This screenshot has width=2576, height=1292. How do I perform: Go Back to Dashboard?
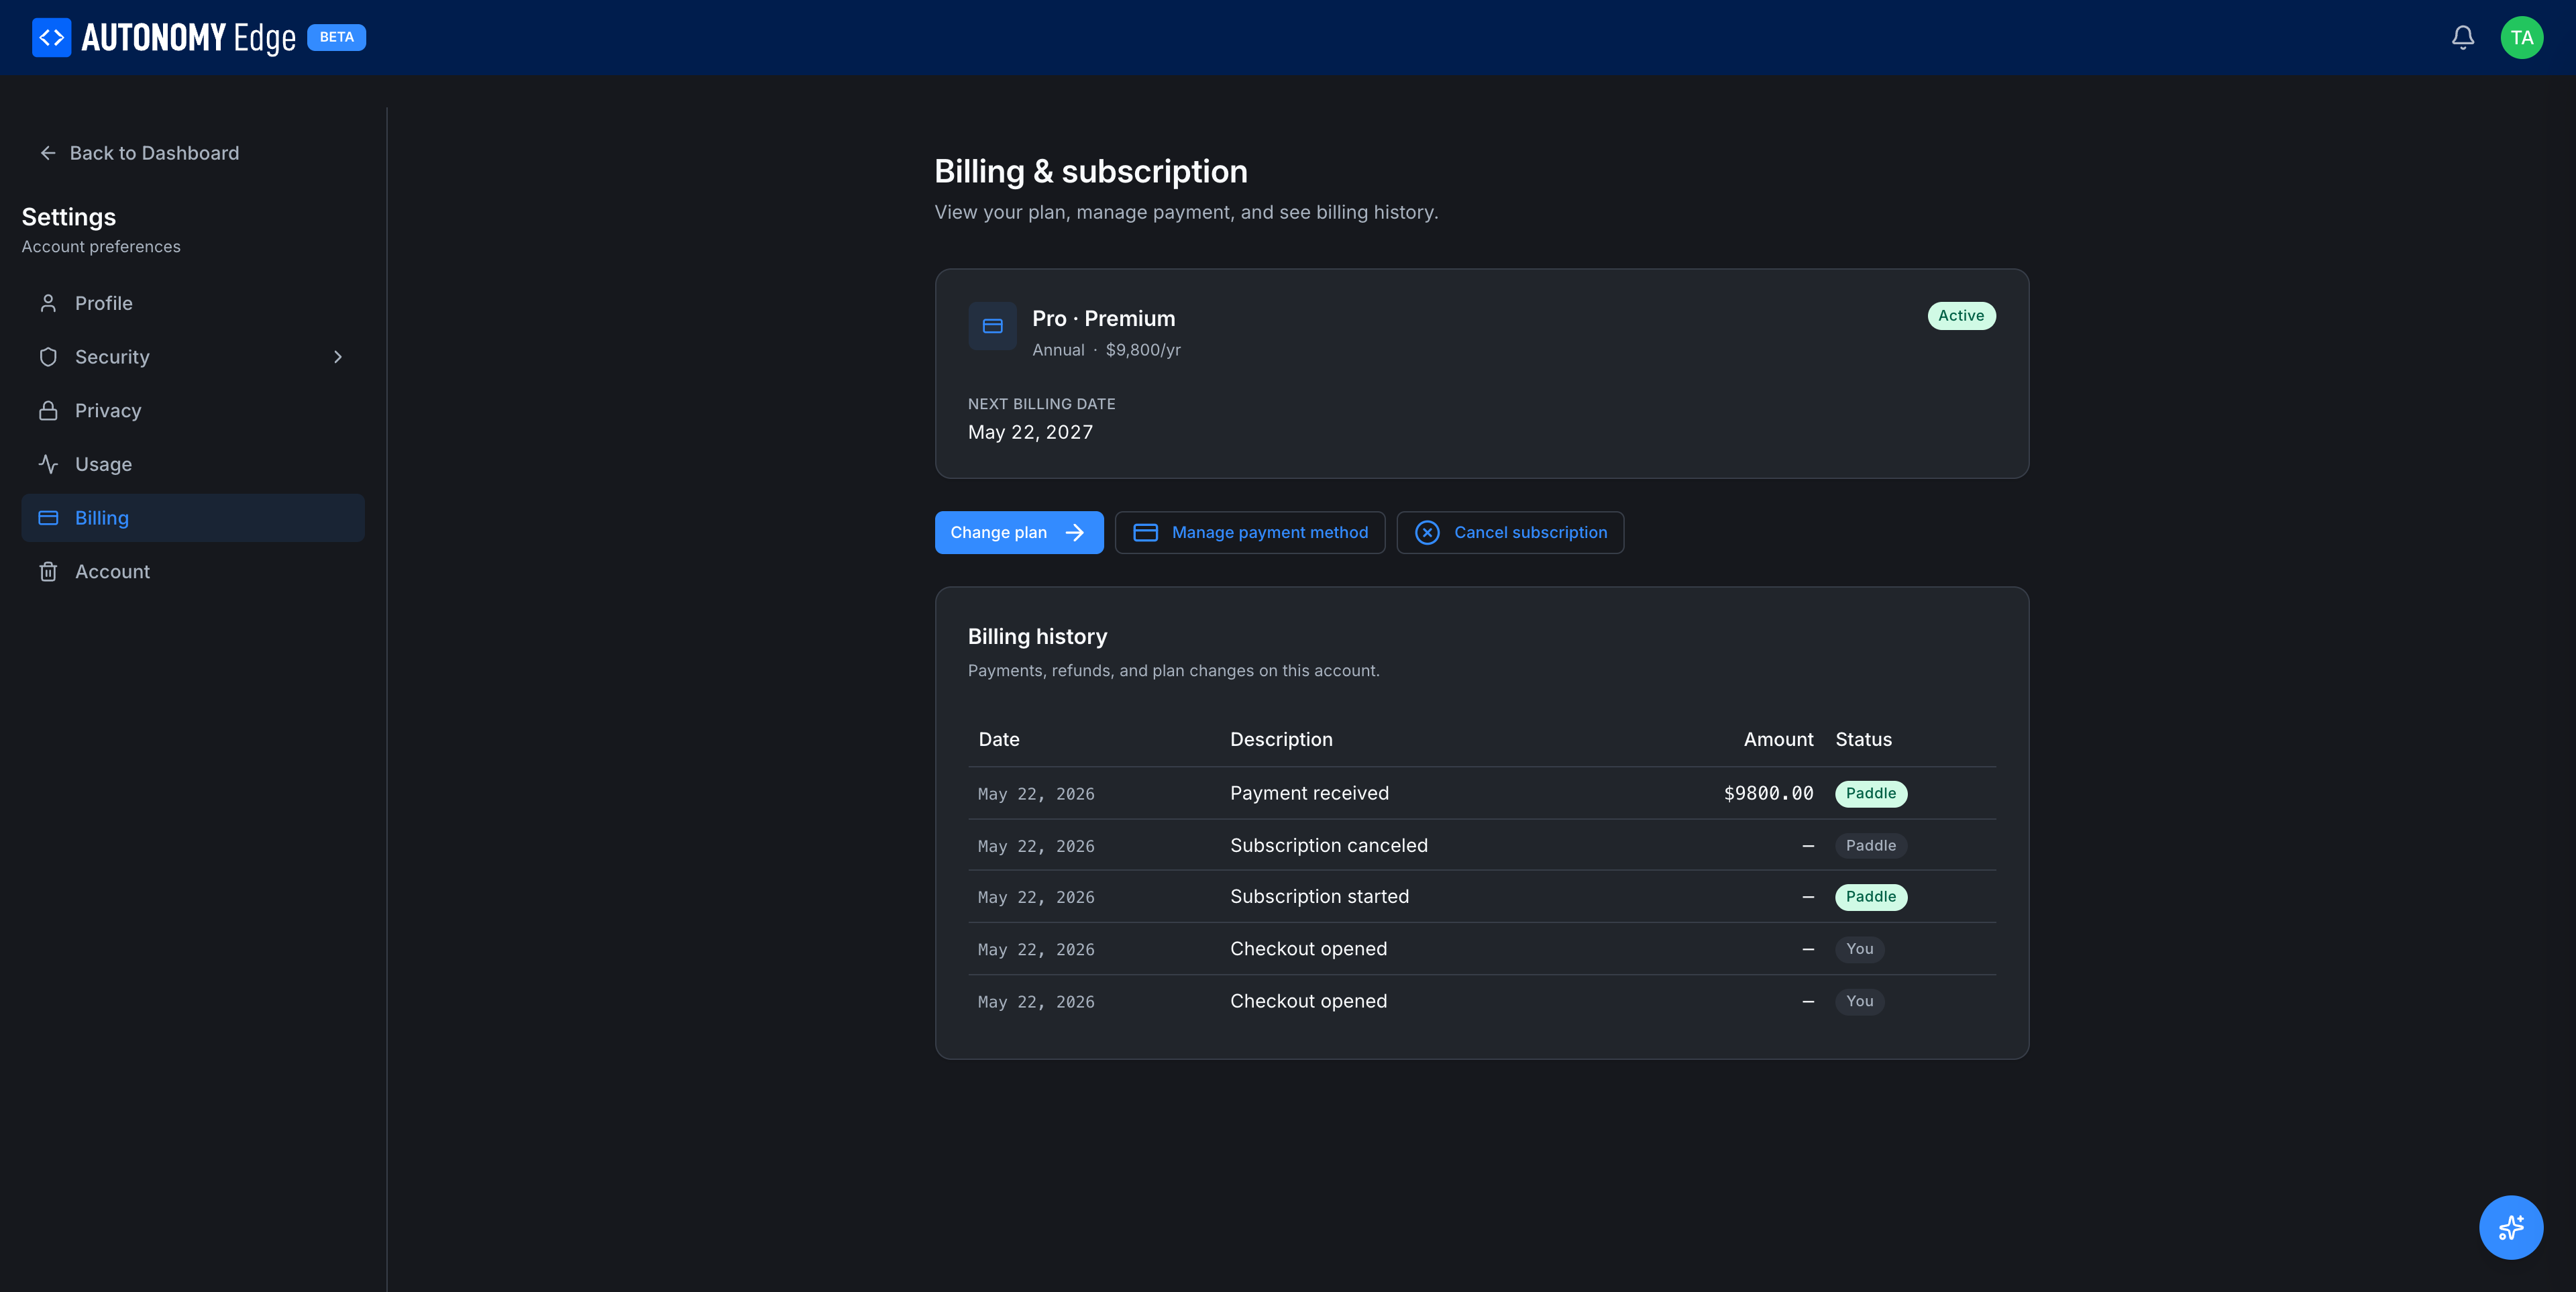(x=139, y=153)
